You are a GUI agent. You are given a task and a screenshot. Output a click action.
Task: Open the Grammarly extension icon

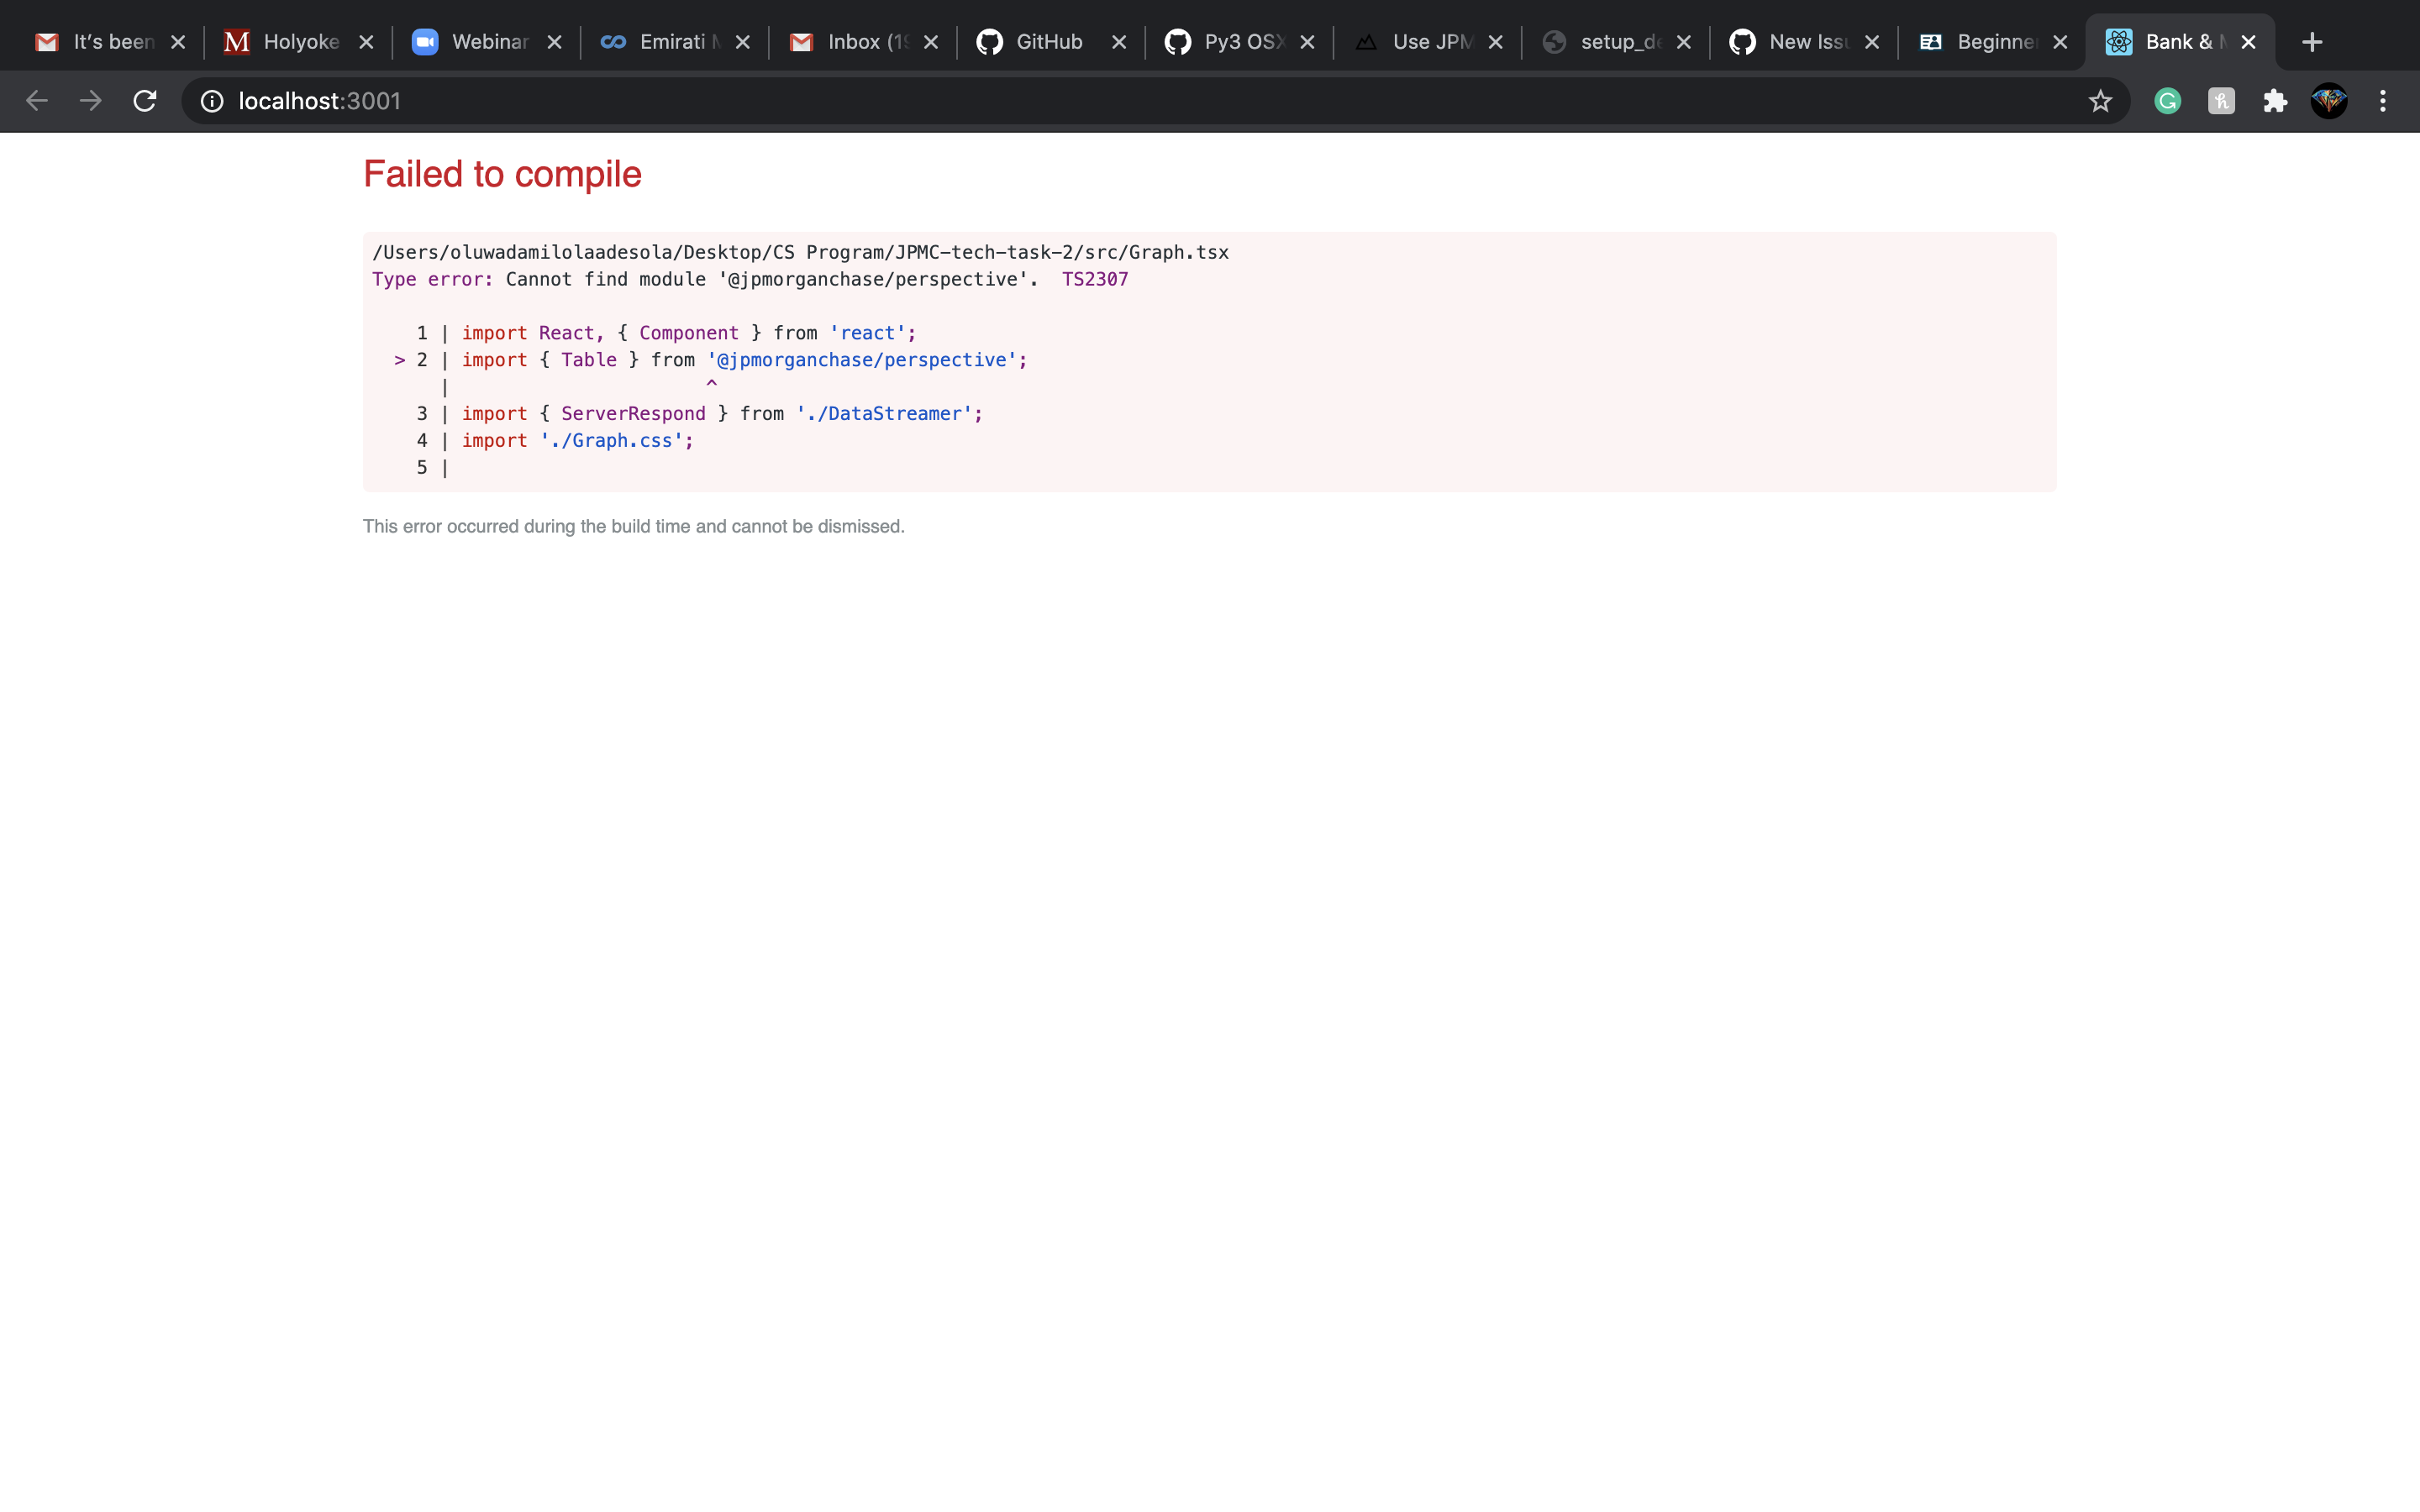[2167, 101]
